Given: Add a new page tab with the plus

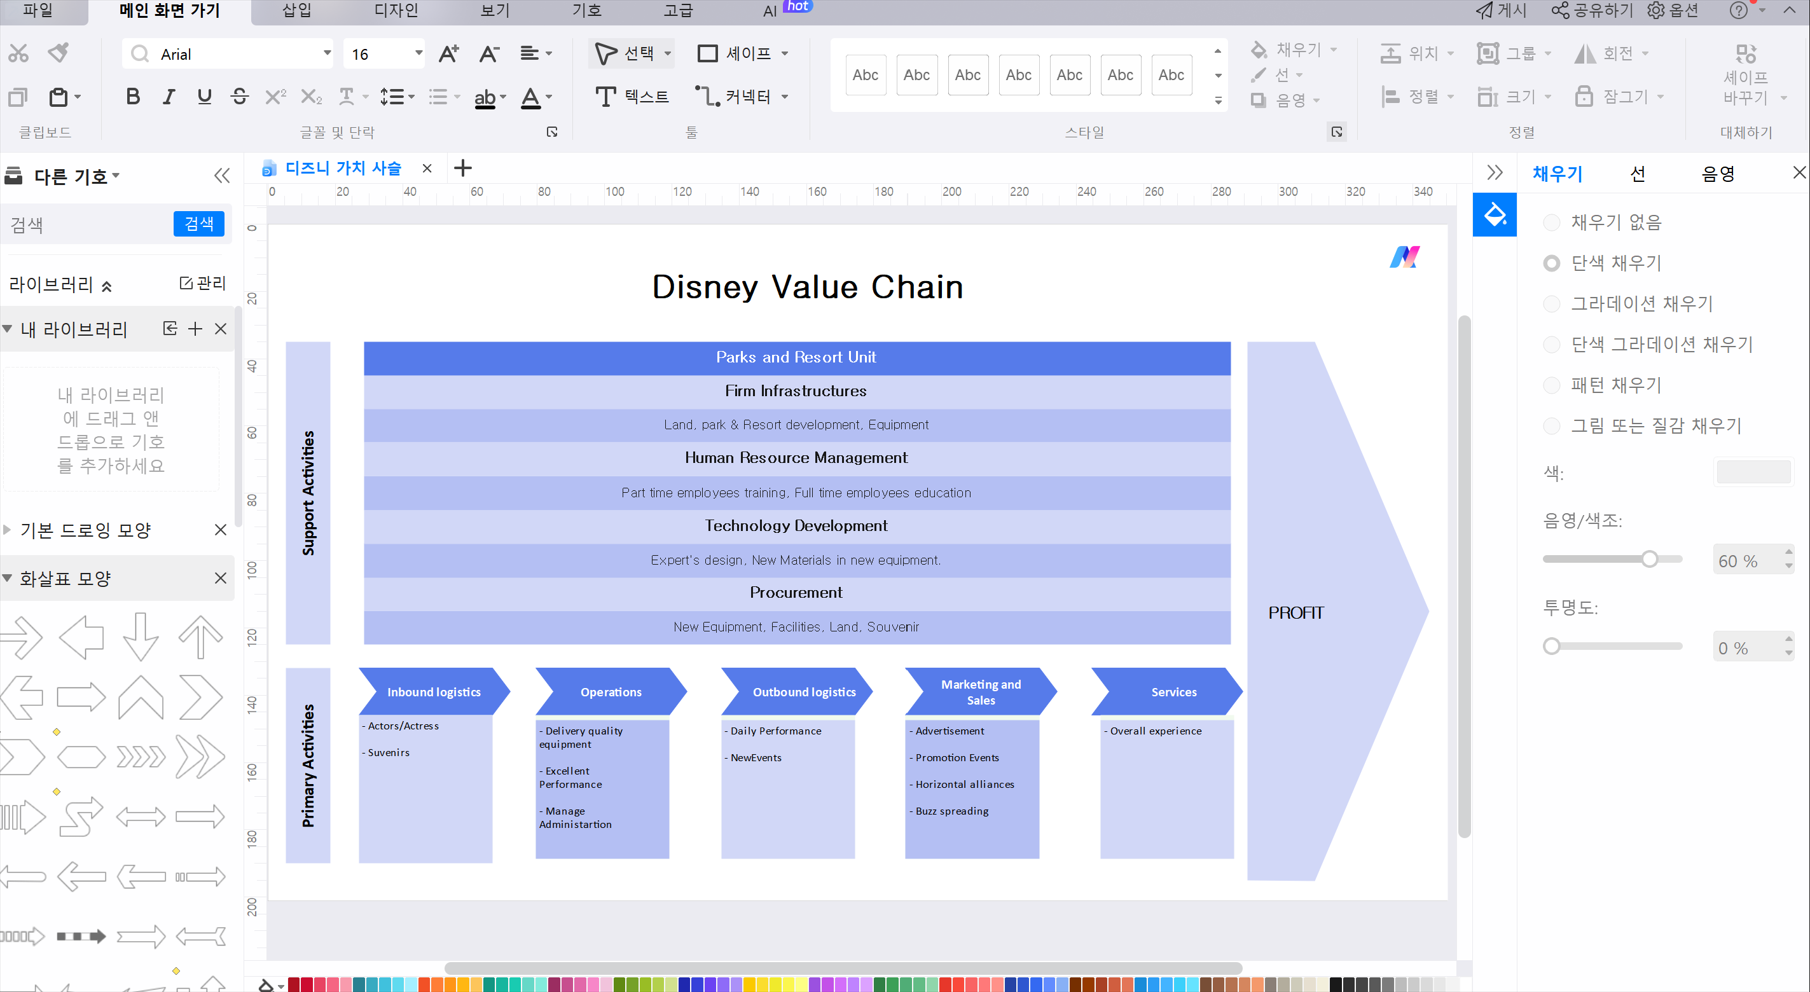Looking at the screenshot, I should [463, 168].
